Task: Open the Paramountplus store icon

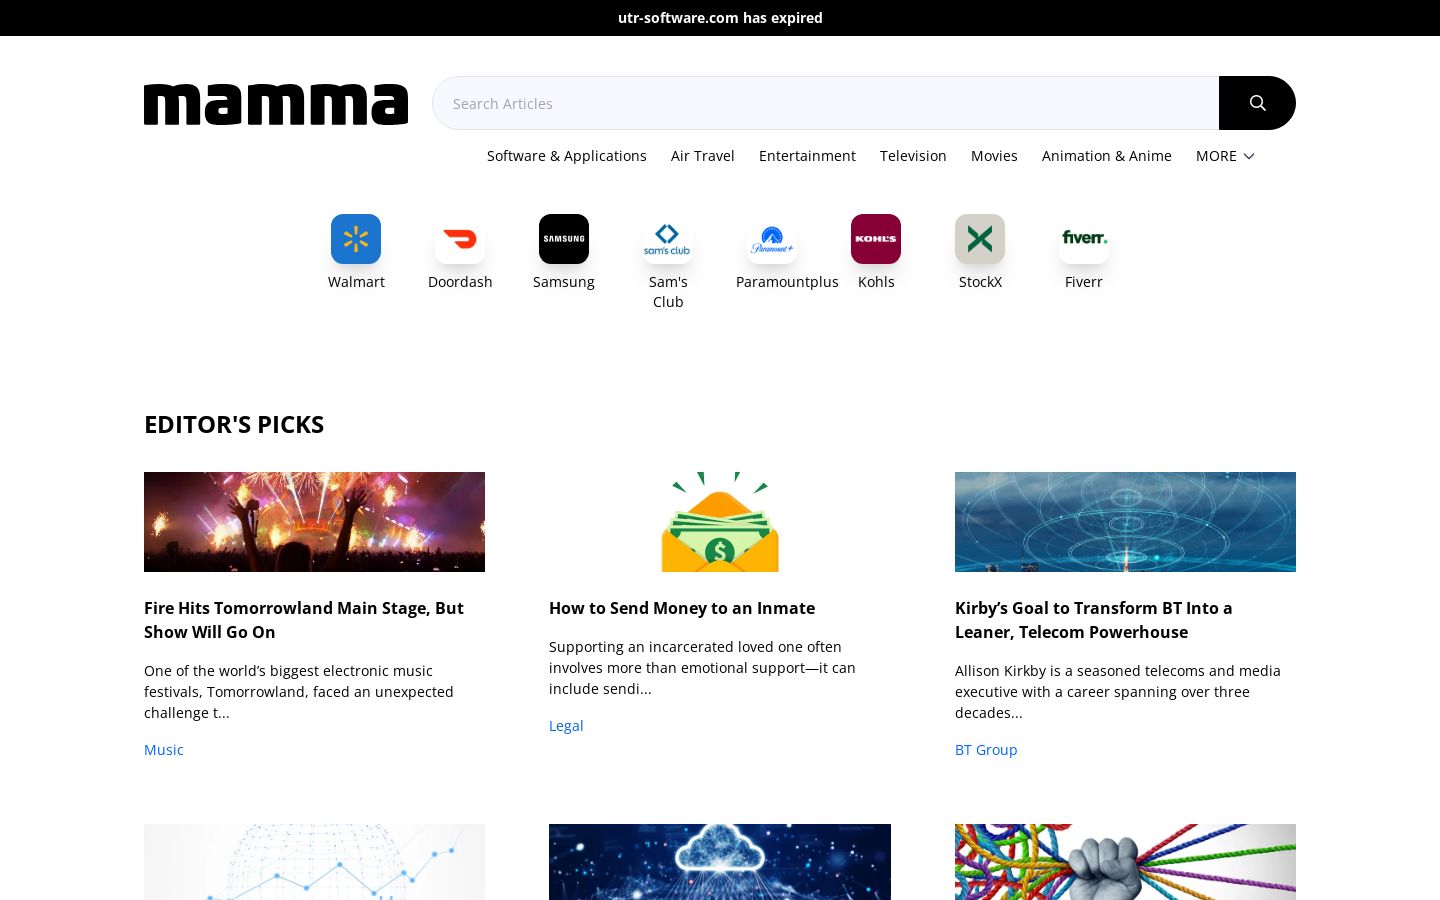Action: (772, 239)
